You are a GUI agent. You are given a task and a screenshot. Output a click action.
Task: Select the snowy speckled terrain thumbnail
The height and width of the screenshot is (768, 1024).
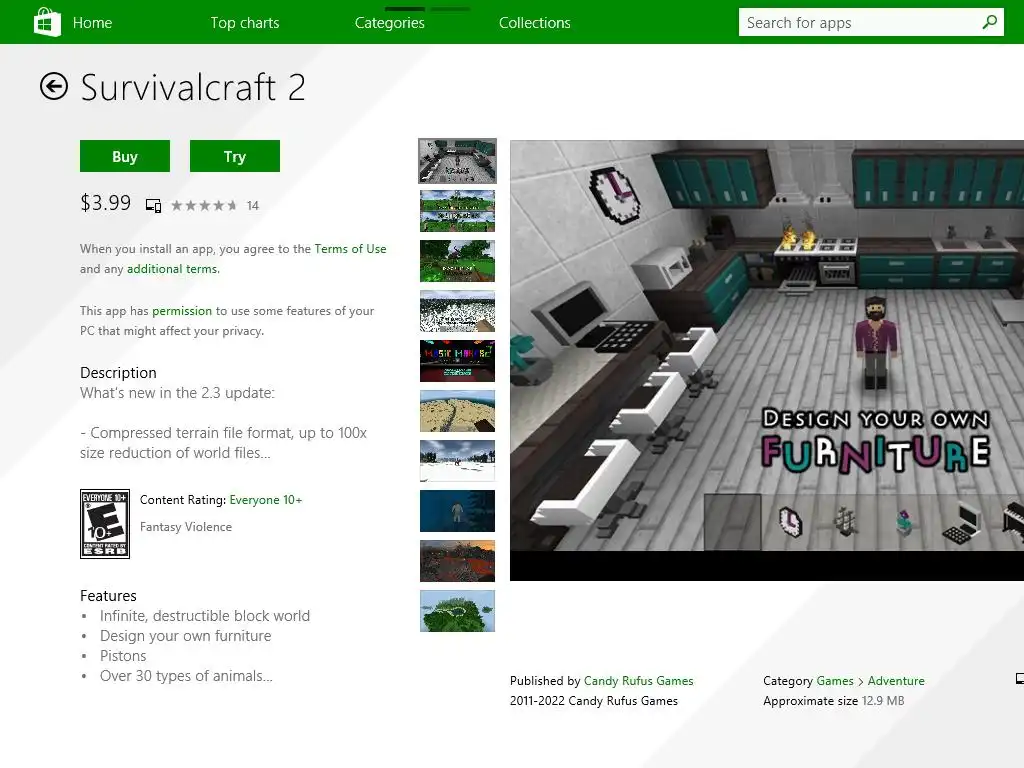457,311
